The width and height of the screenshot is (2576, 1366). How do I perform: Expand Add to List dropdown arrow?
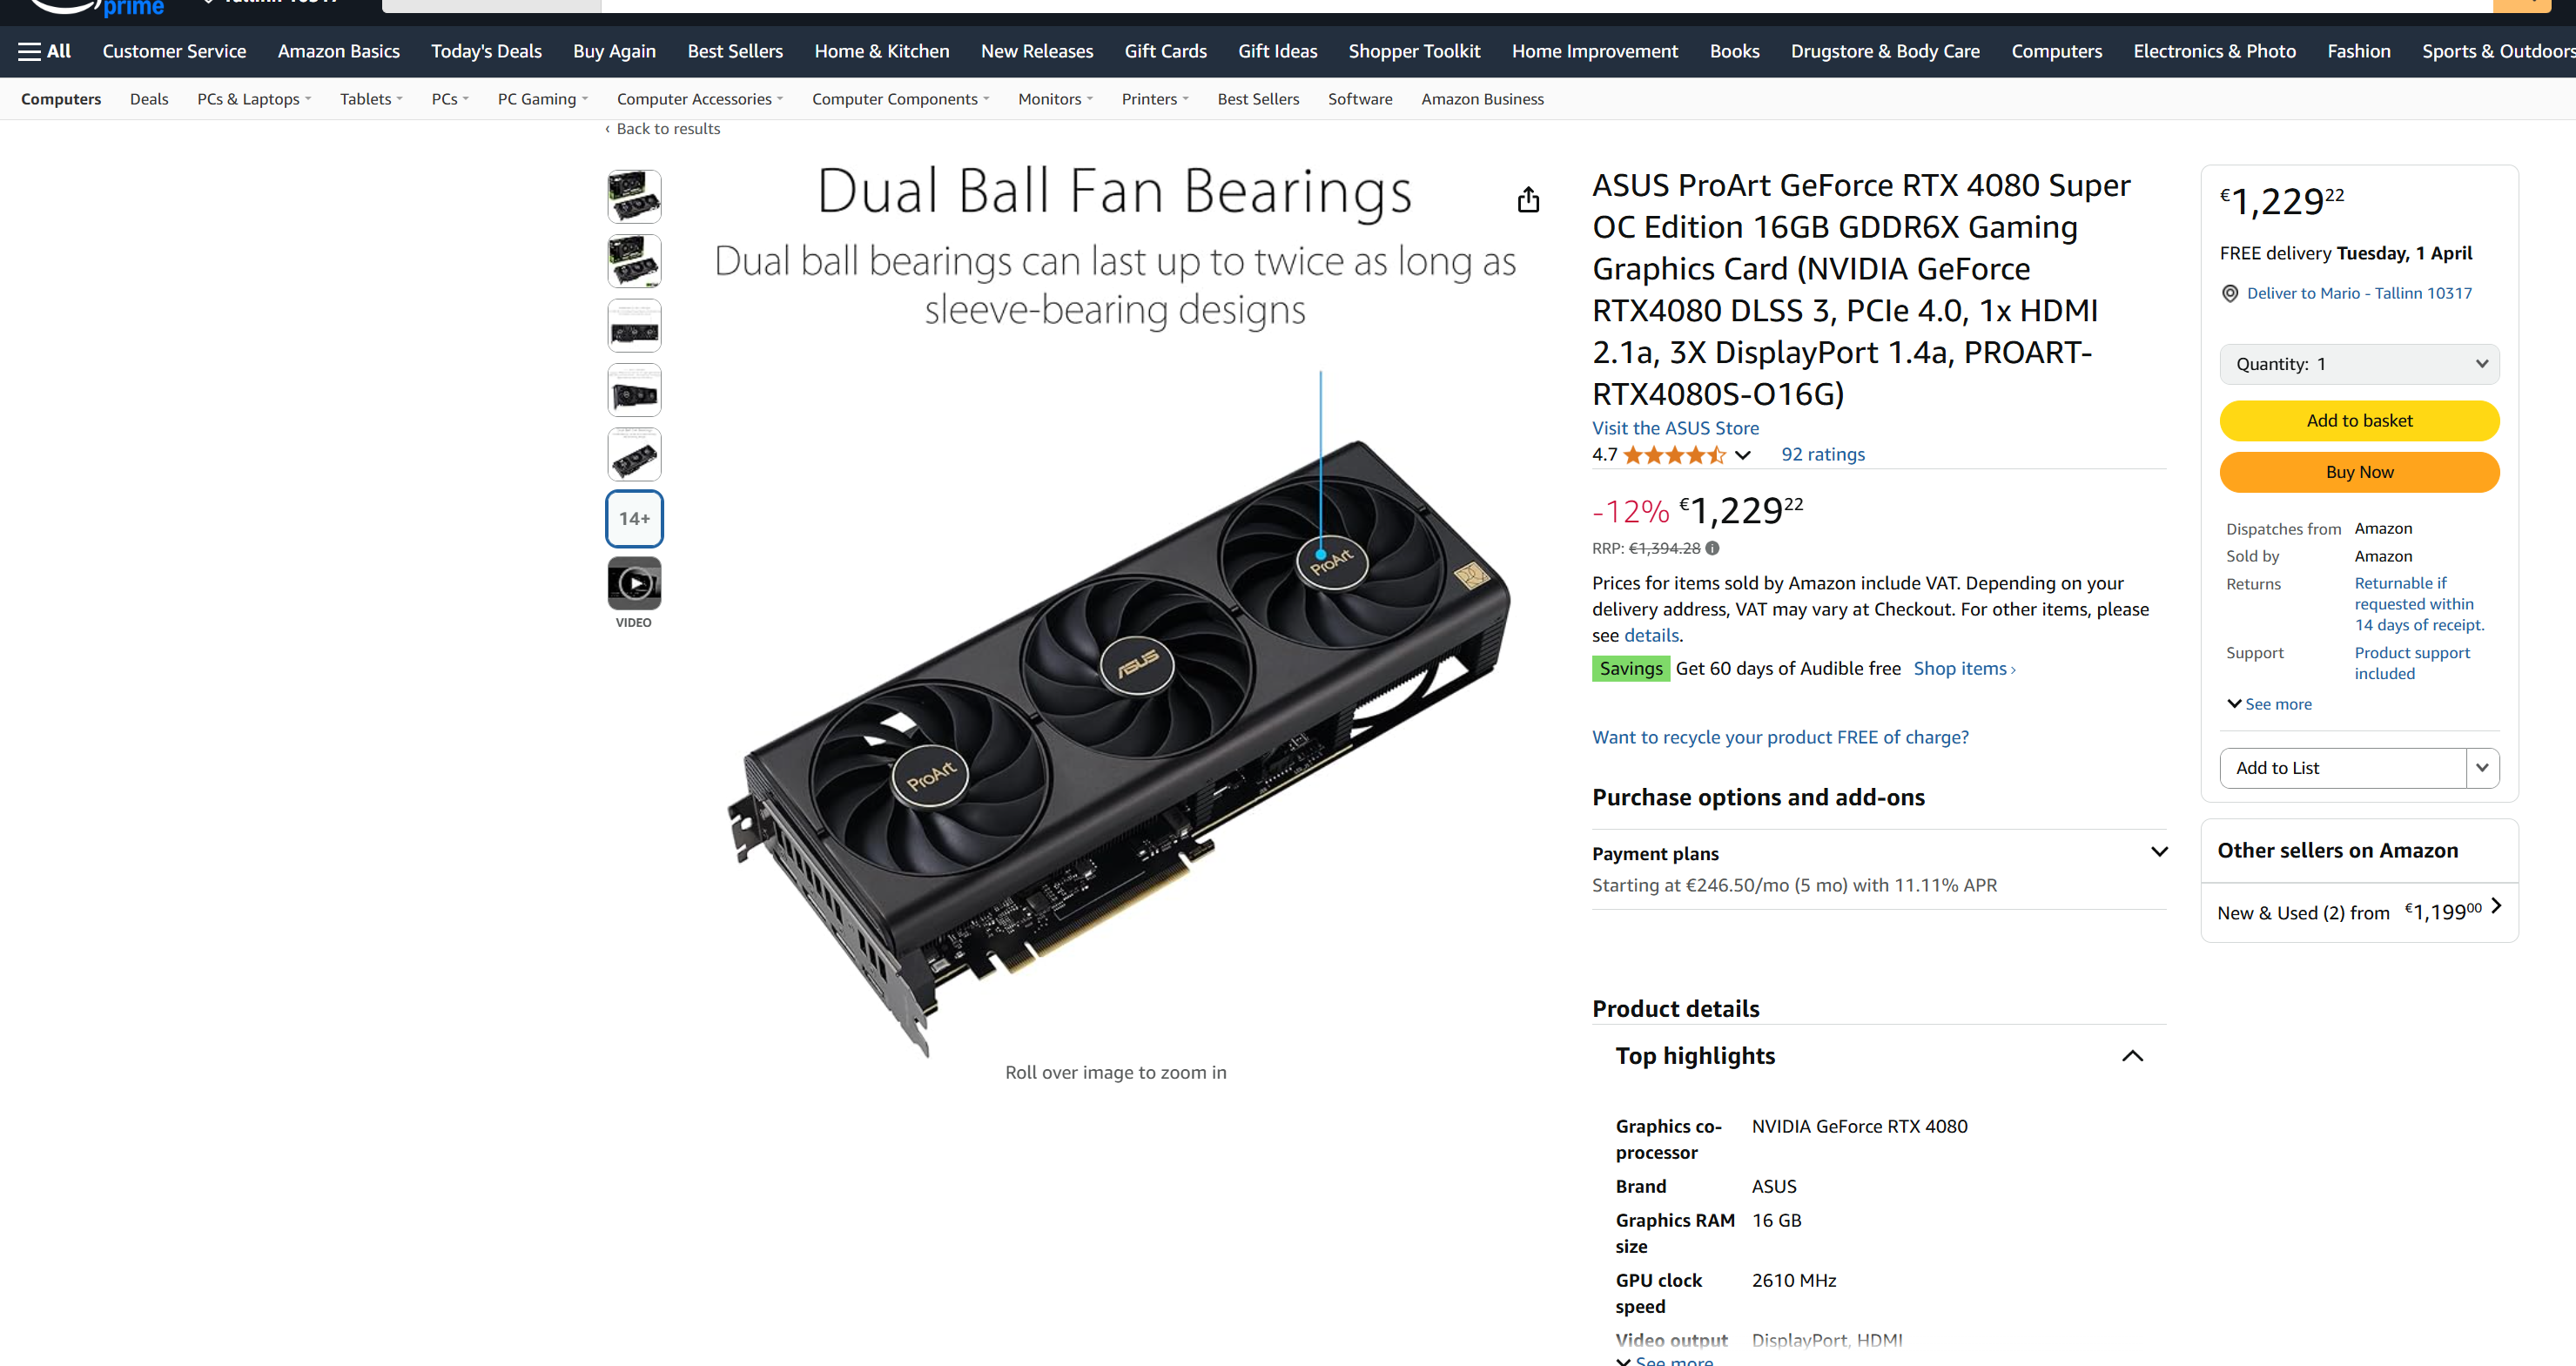pyautogui.click(x=2482, y=768)
